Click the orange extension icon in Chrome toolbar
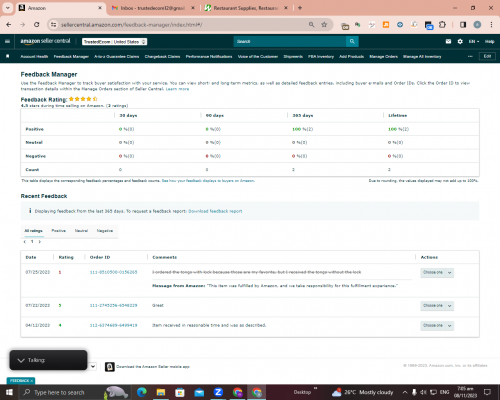Image resolution: width=500 pixels, height=400 pixels. (x=386, y=25)
